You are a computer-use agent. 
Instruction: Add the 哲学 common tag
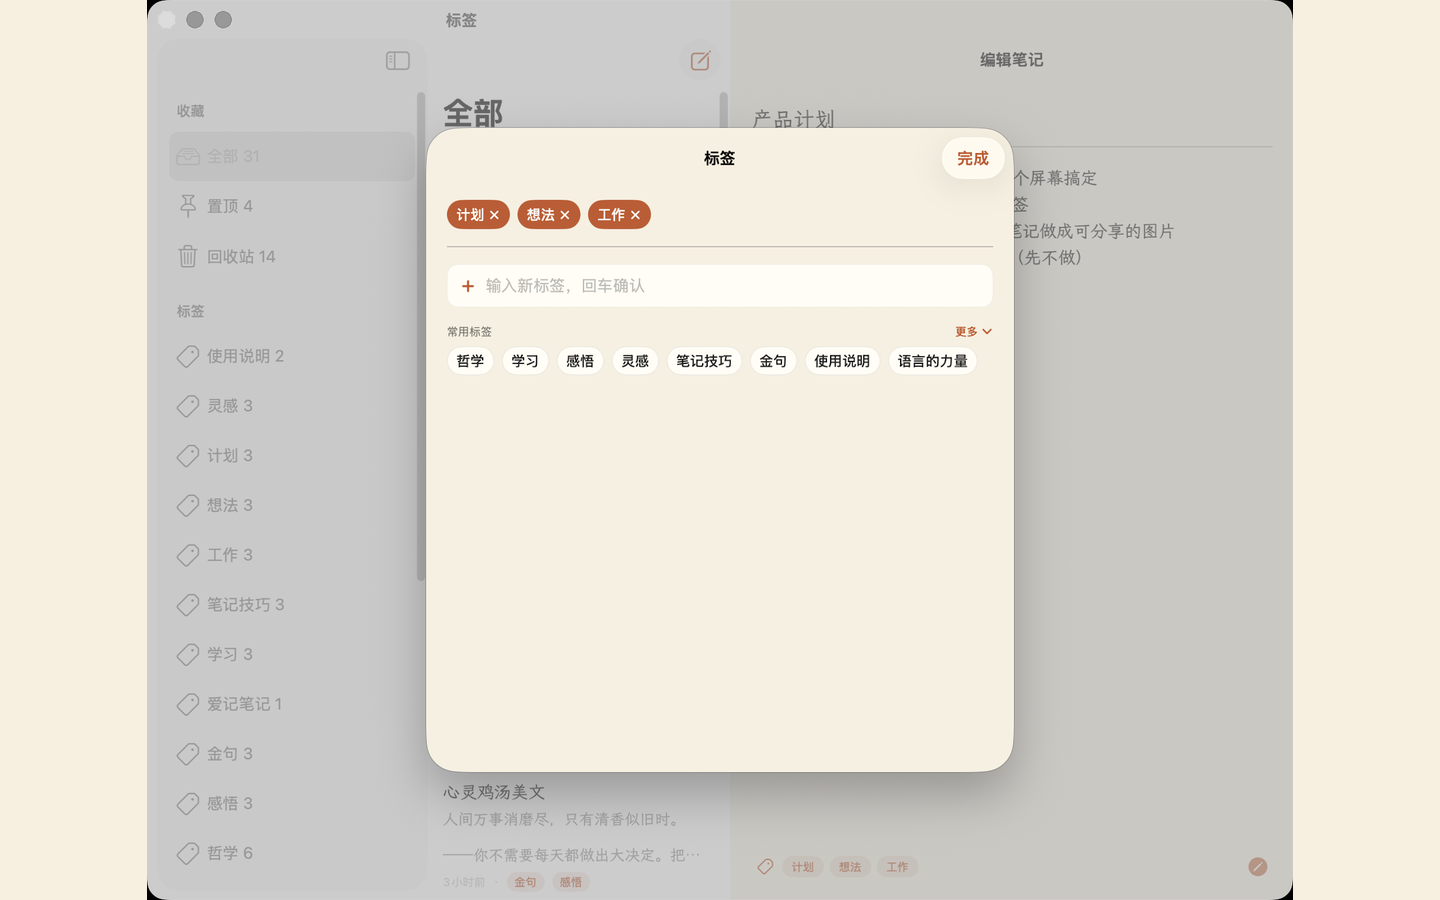470,361
